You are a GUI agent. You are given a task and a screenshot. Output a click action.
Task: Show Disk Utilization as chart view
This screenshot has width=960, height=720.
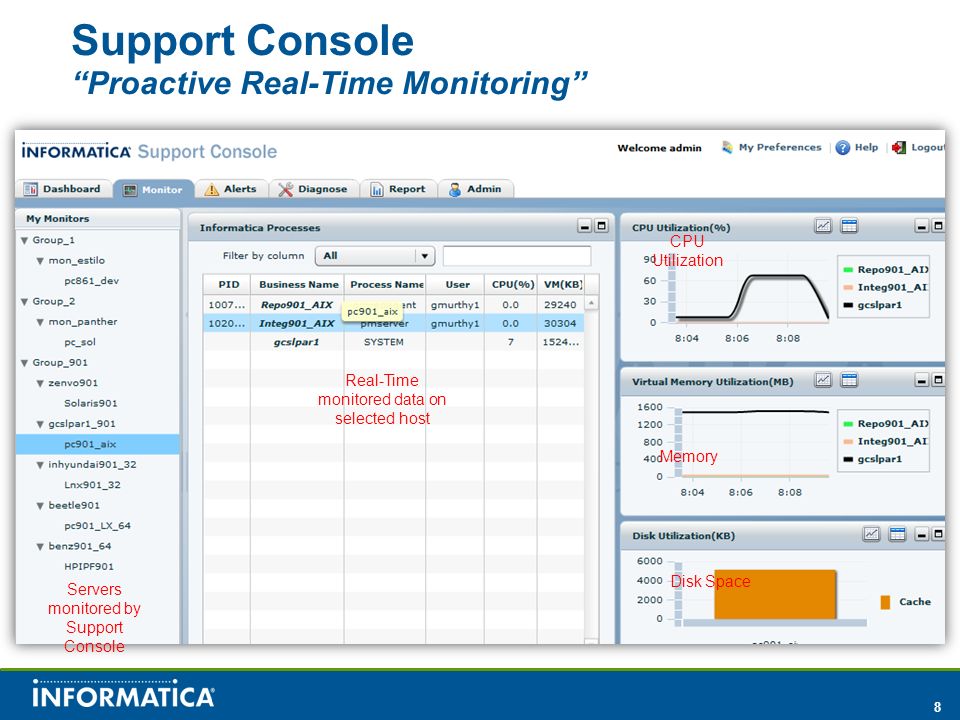(871, 534)
